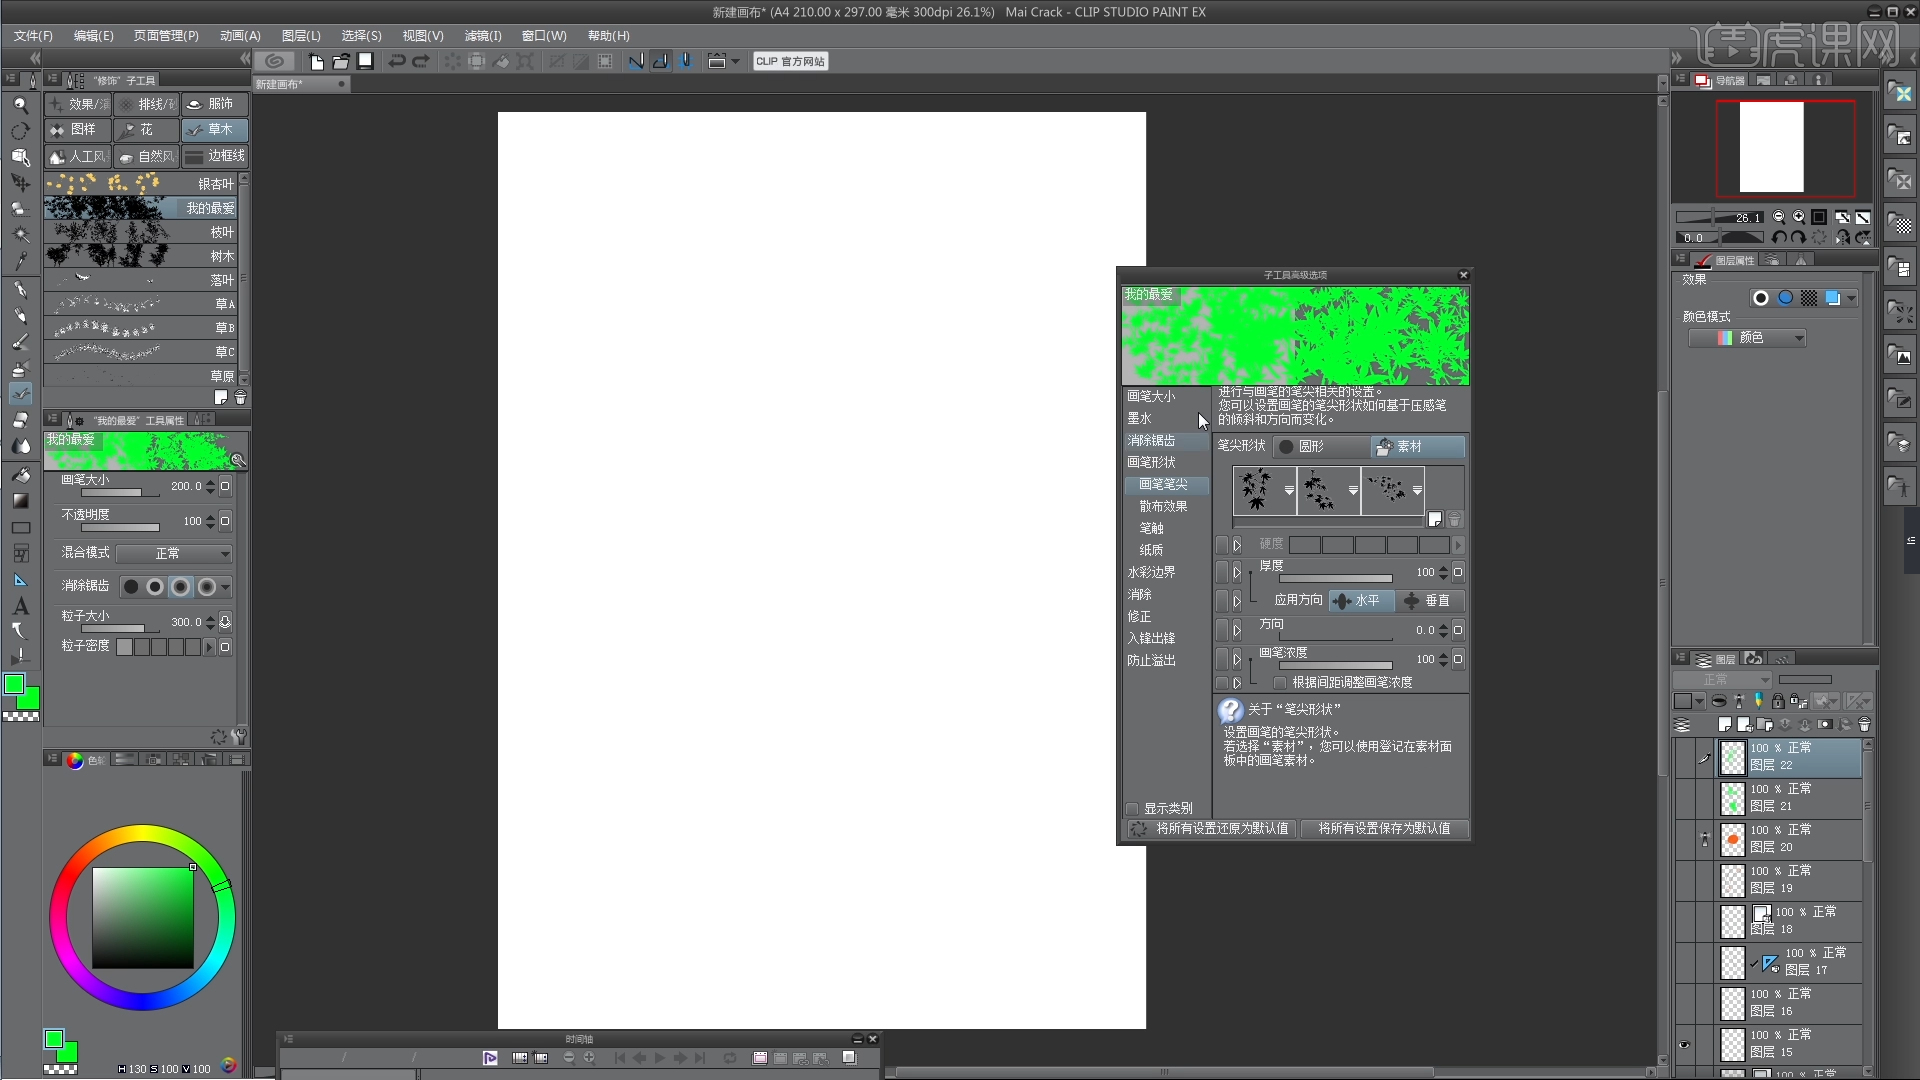
Task: Open the third brush tip material dropdown arrow
Action: 1417,491
